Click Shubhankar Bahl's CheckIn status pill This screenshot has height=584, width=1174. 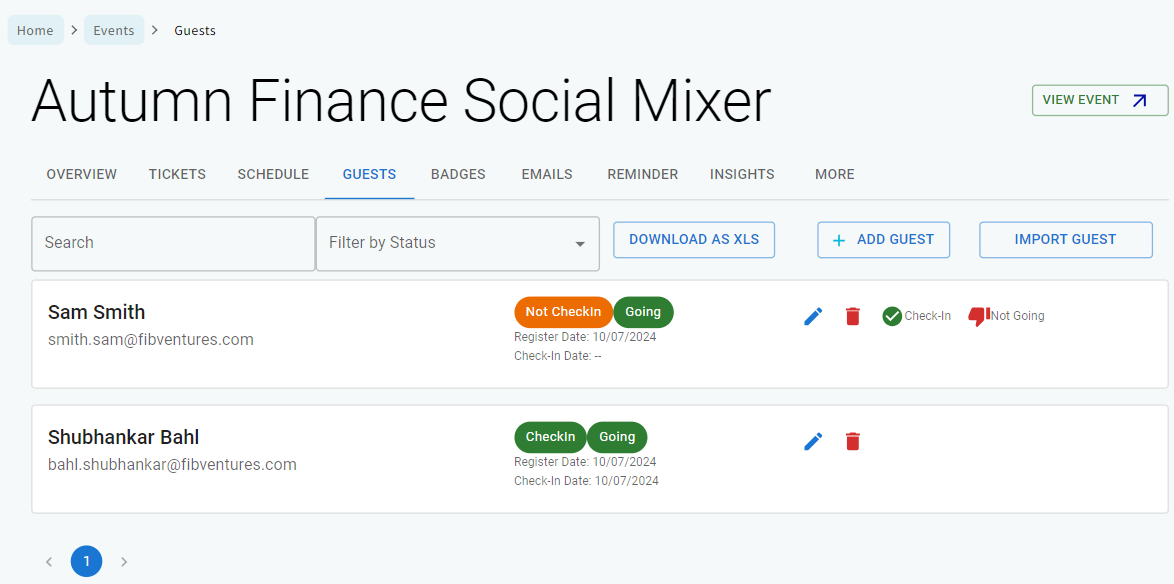tap(550, 436)
